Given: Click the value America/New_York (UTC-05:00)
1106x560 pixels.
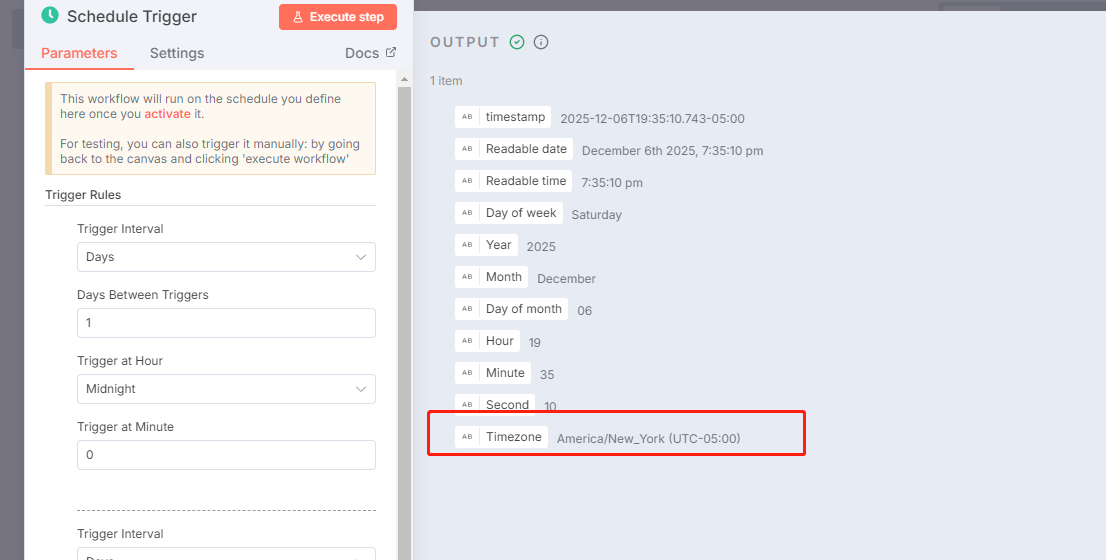Looking at the screenshot, I should coord(649,439).
